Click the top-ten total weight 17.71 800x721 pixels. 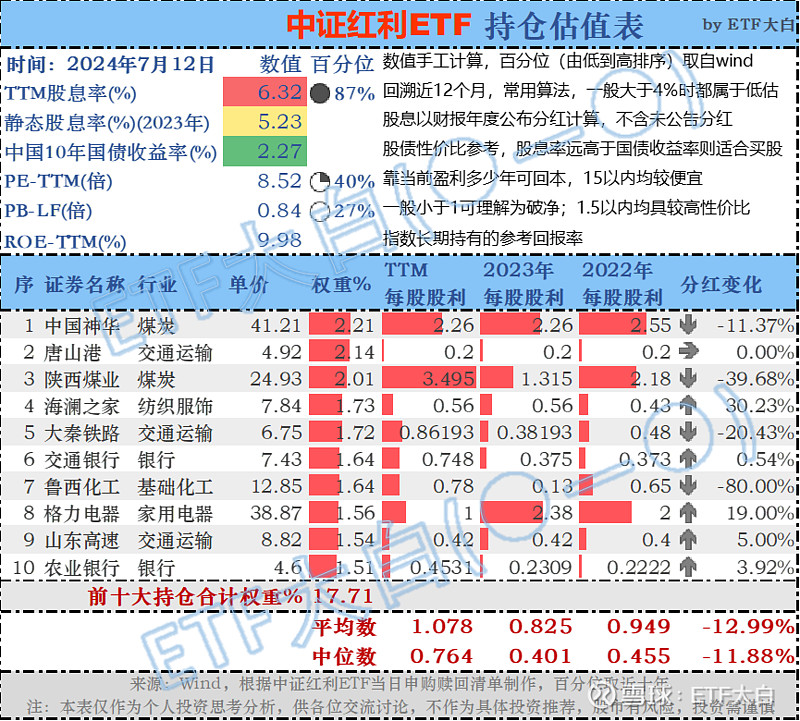coord(343,595)
